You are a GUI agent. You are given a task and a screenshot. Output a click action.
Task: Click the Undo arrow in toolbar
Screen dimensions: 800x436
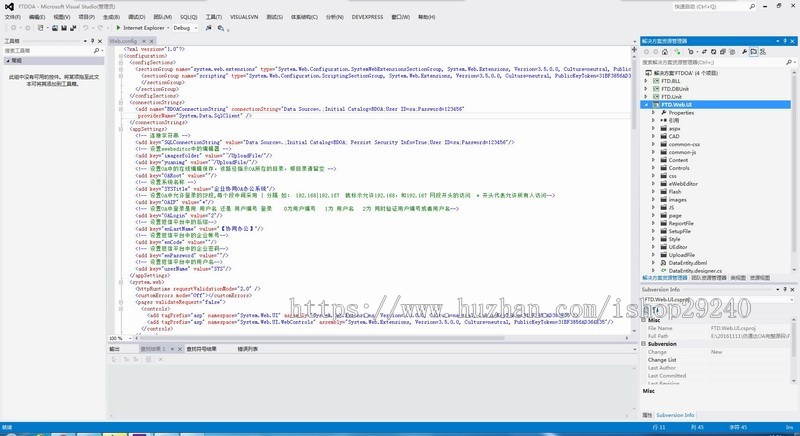[x=86, y=28]
